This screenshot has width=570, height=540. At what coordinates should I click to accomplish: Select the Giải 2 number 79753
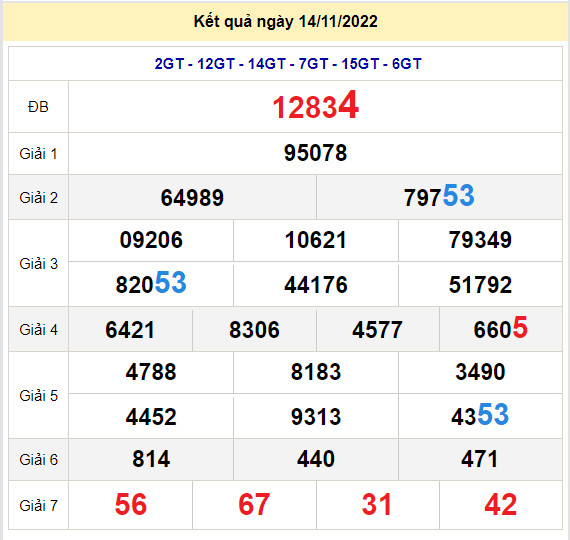click(x=439, y=196)
